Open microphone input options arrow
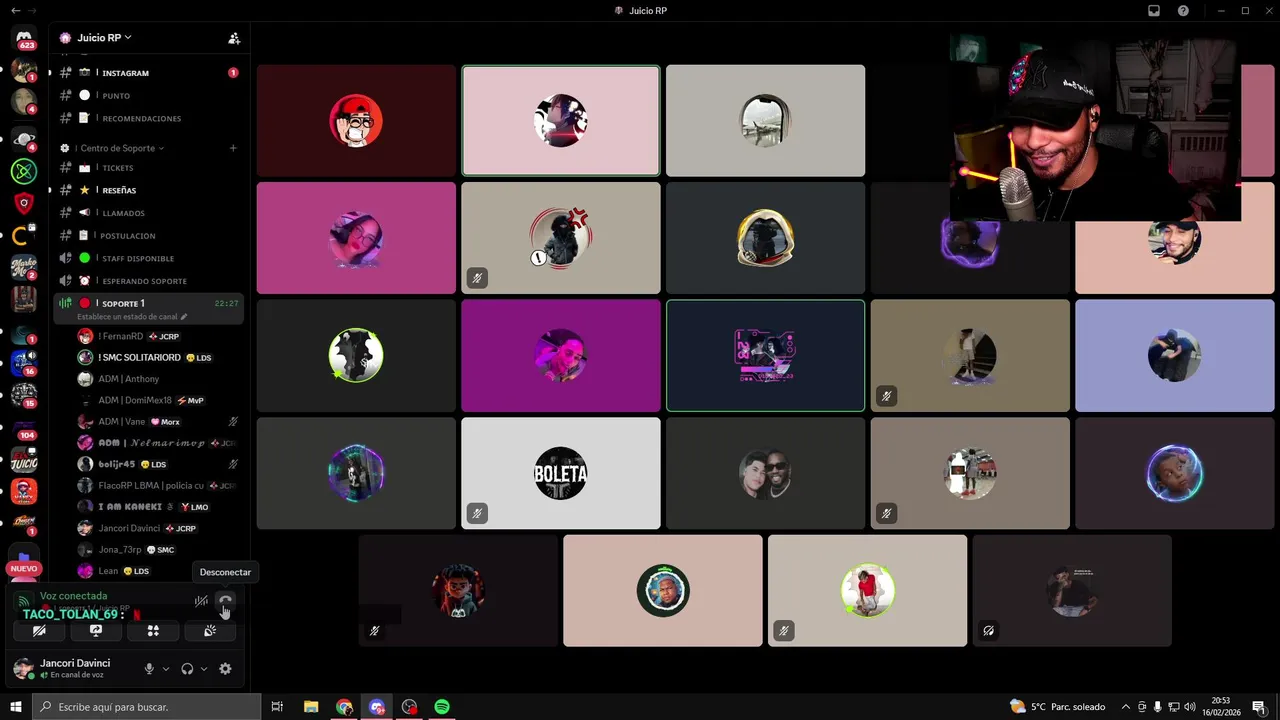The height and width of the screenshot is (720, 1280). tap(166, 668)
